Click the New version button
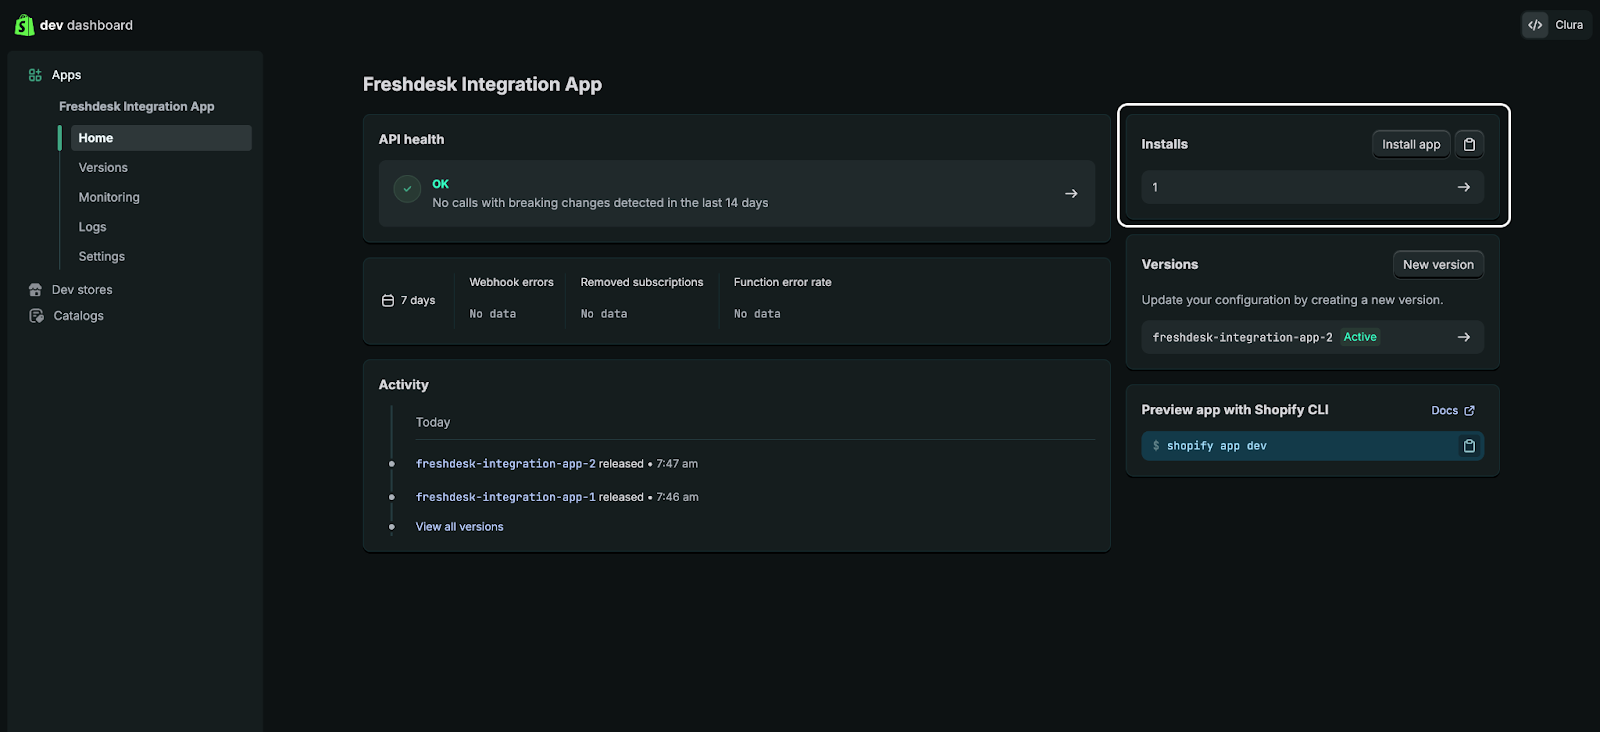This screenshot has height=732, width=1600. [x=1438, y=265]
